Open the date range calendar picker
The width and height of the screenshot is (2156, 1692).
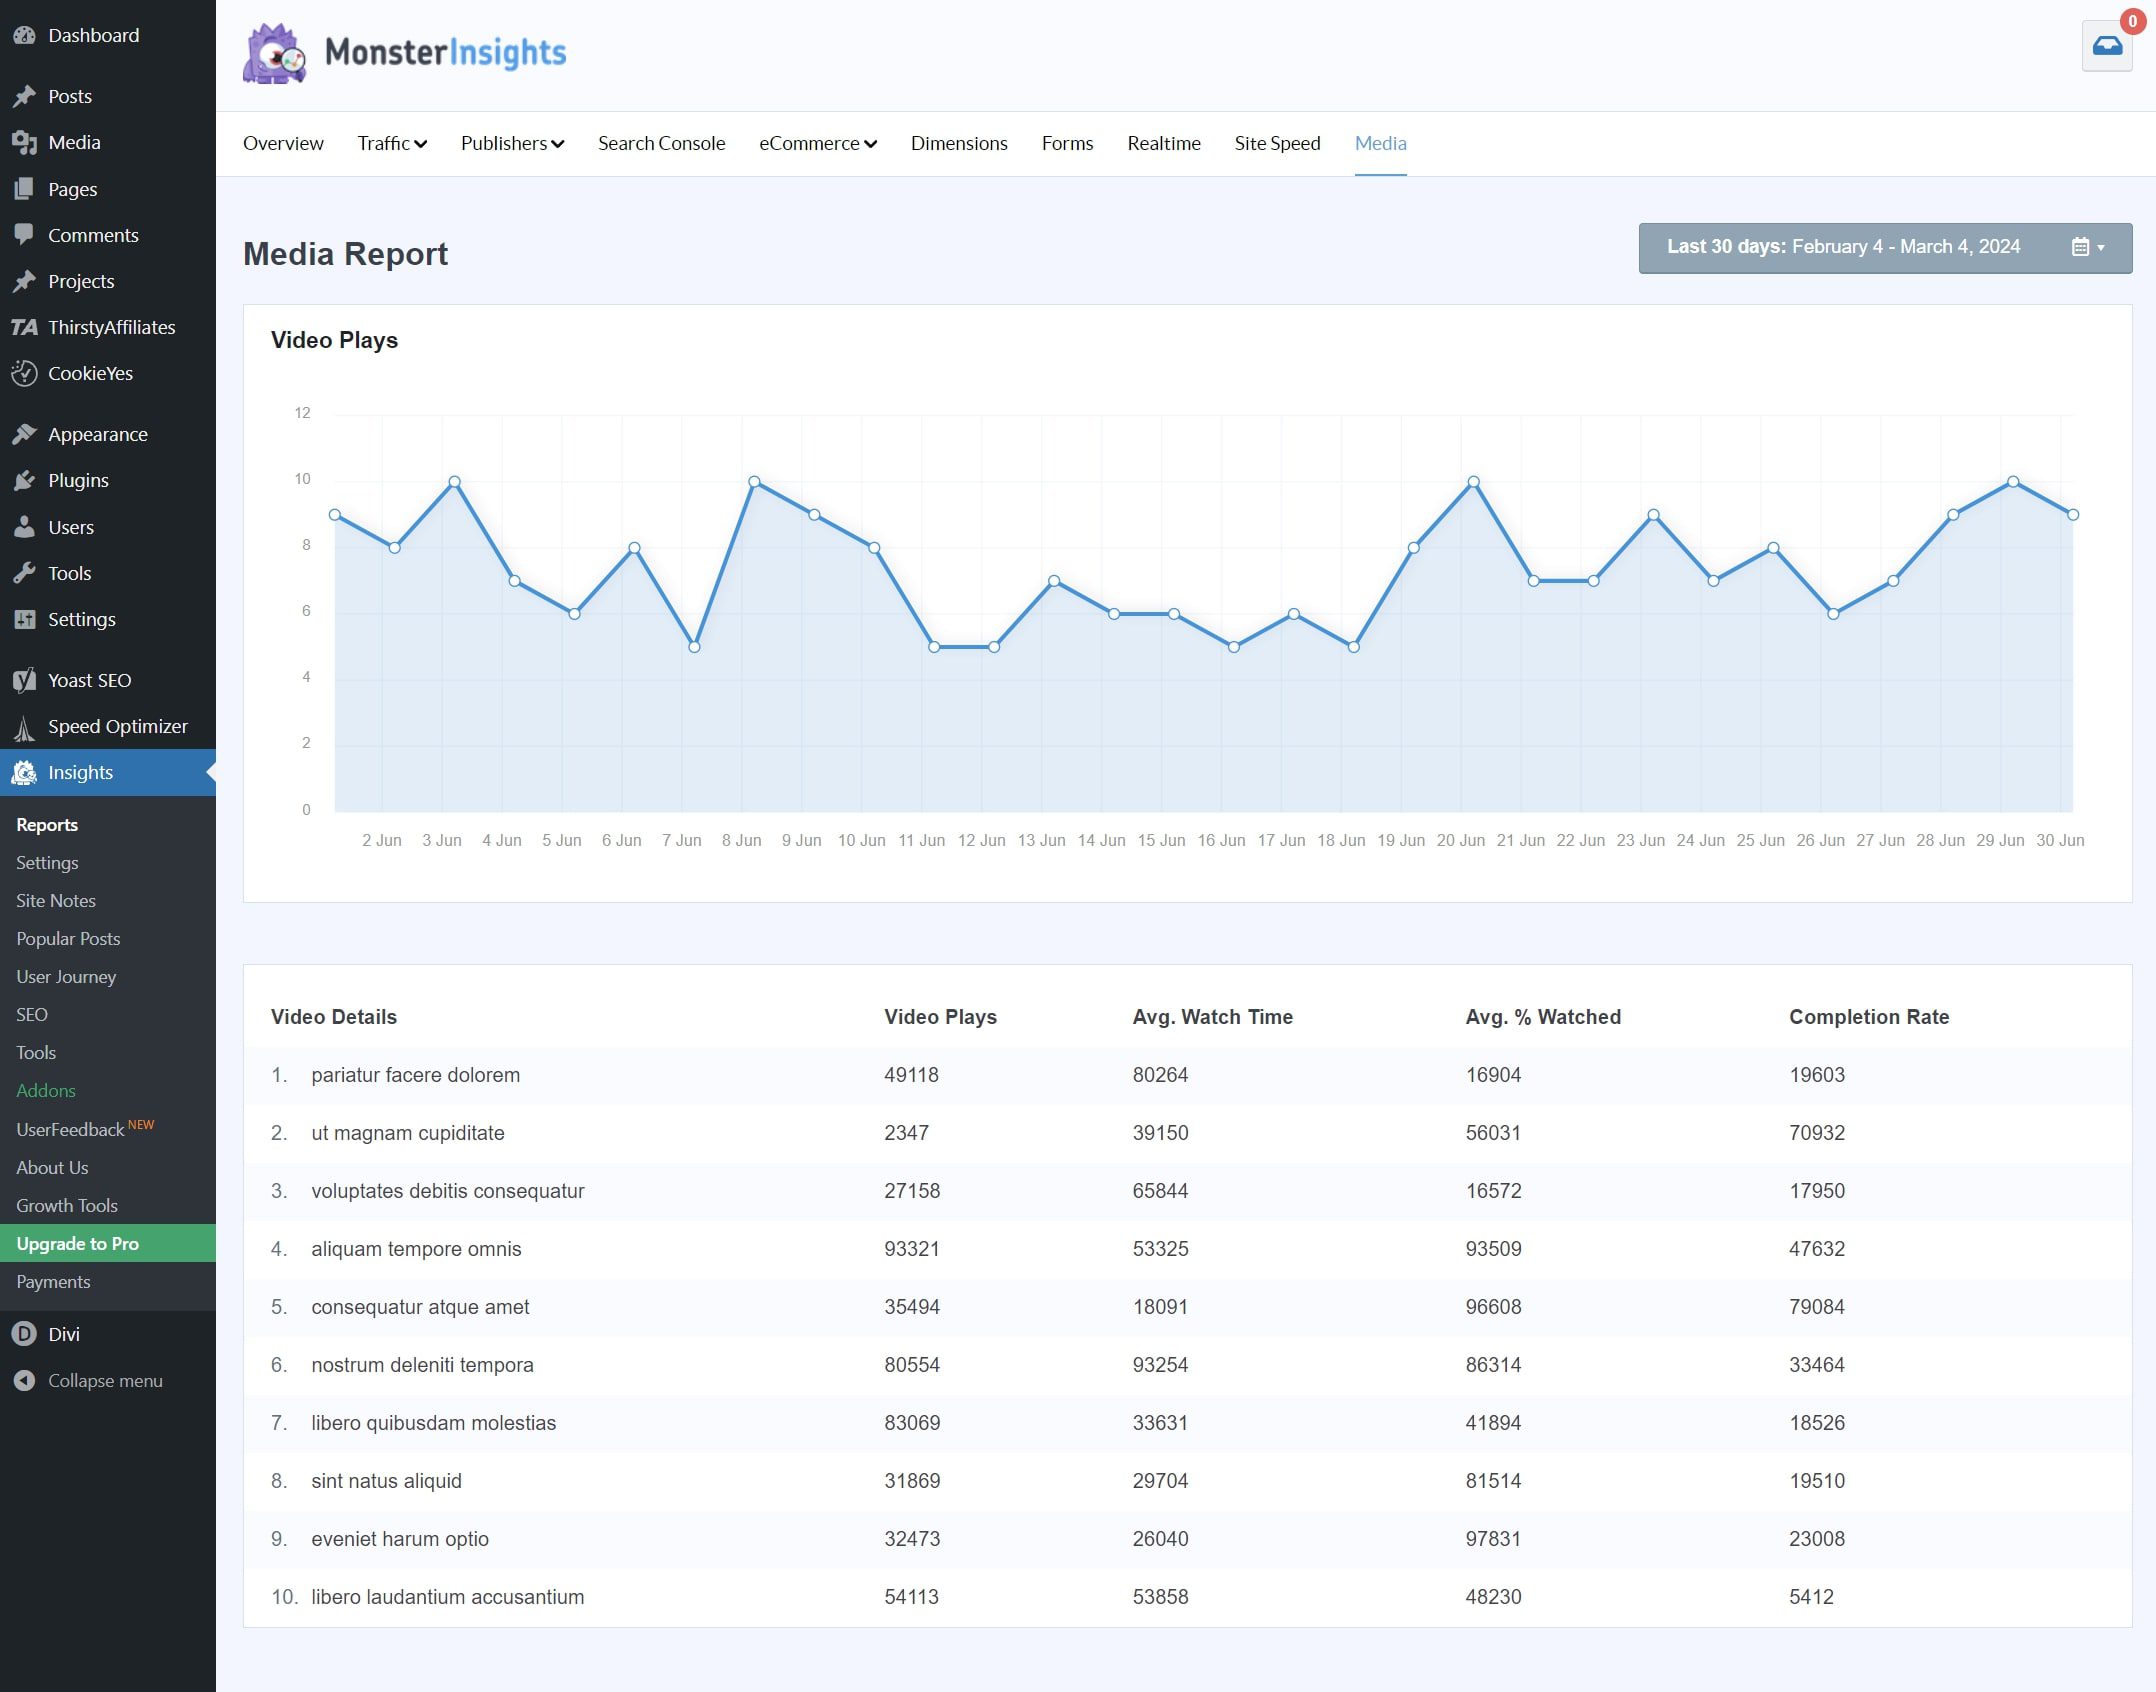pos(2084,247)
